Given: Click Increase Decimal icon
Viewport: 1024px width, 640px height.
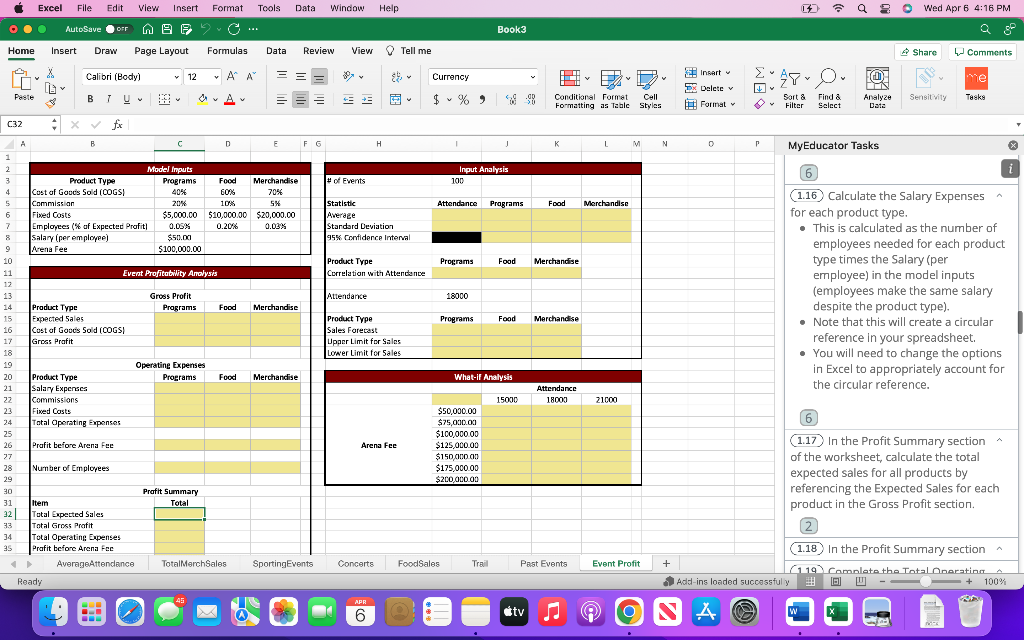Looking at the screenshot, I should (x=511, y=100).
